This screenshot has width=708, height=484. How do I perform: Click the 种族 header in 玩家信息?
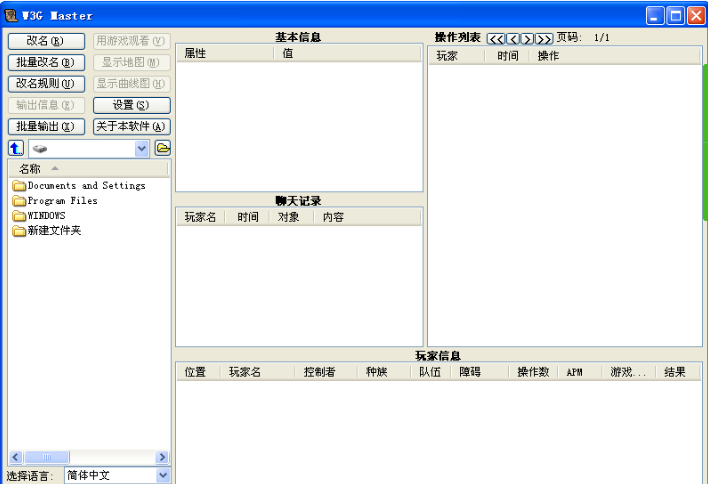click(x=384, y=372)
